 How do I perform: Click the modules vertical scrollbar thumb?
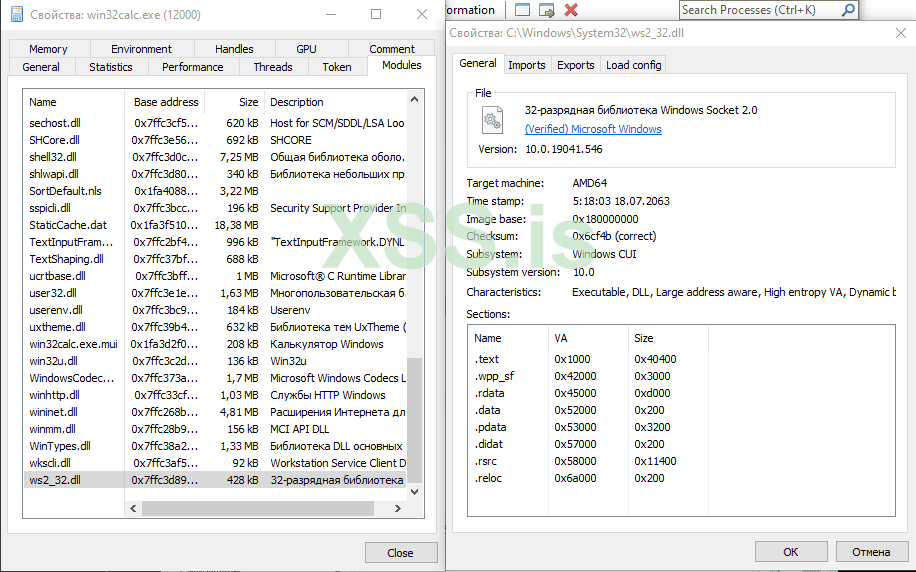(x=414, y=420)
